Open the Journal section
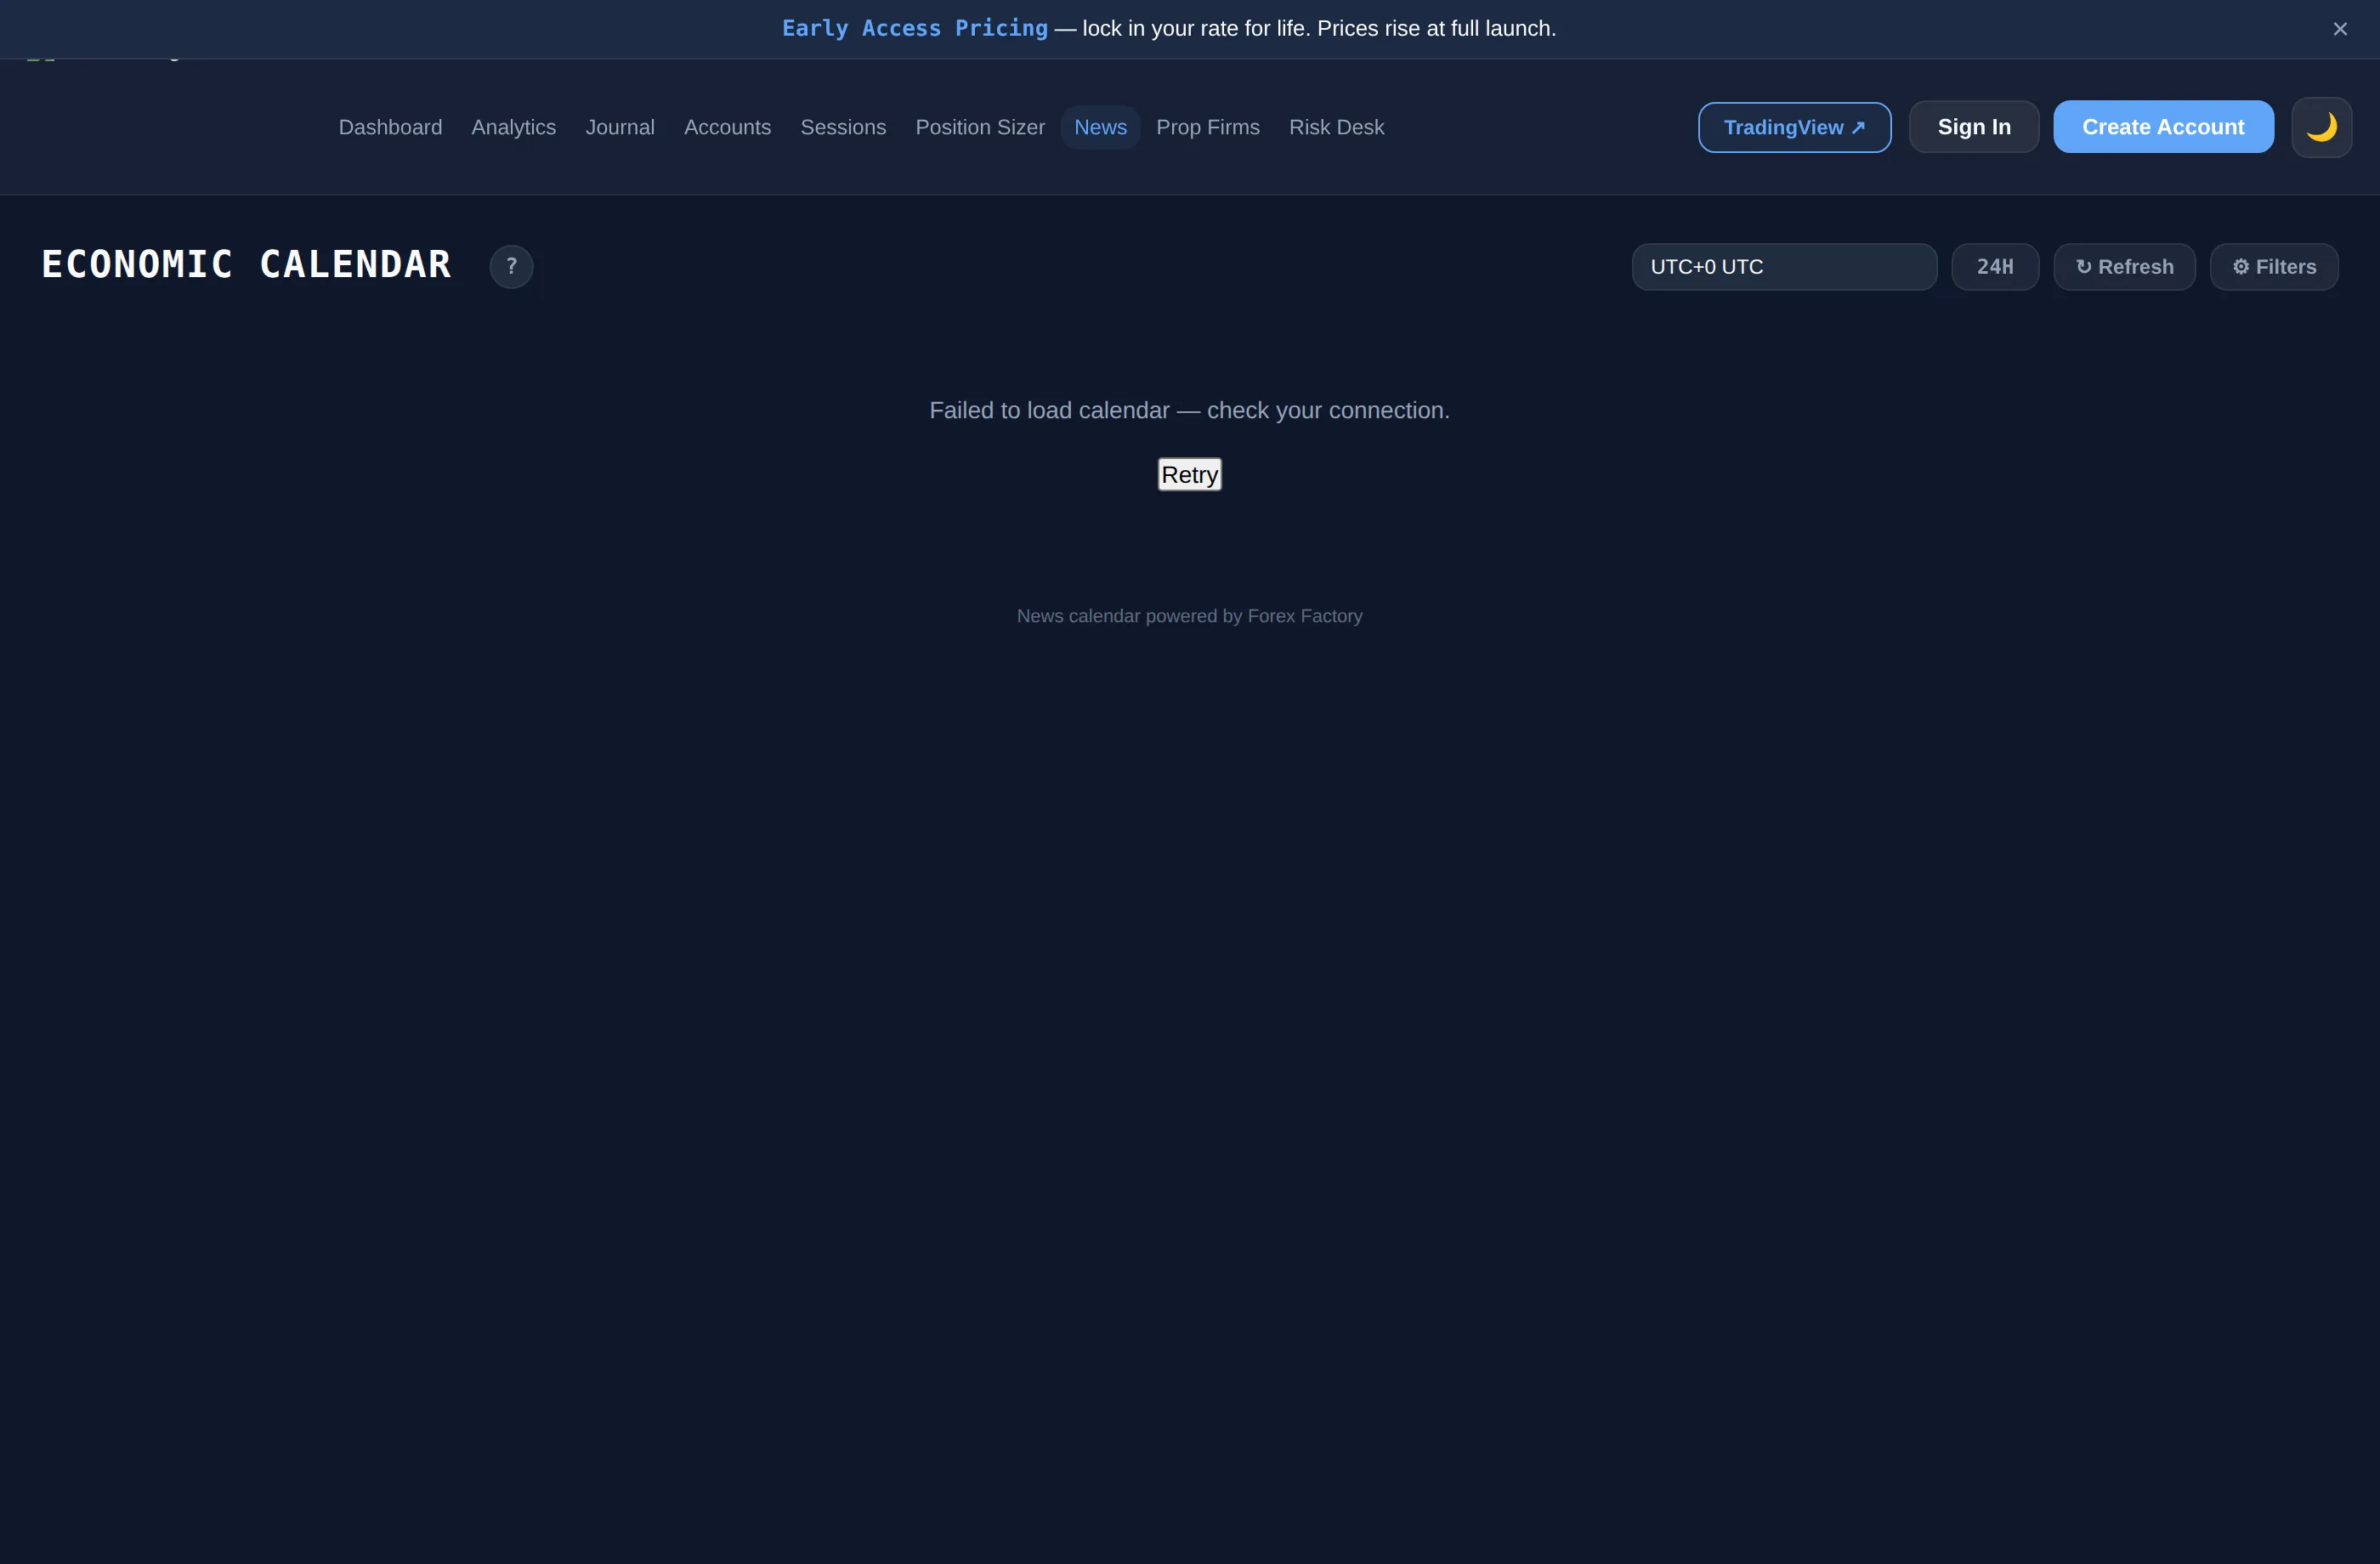2380x1564 pixels. pos(619,127)
